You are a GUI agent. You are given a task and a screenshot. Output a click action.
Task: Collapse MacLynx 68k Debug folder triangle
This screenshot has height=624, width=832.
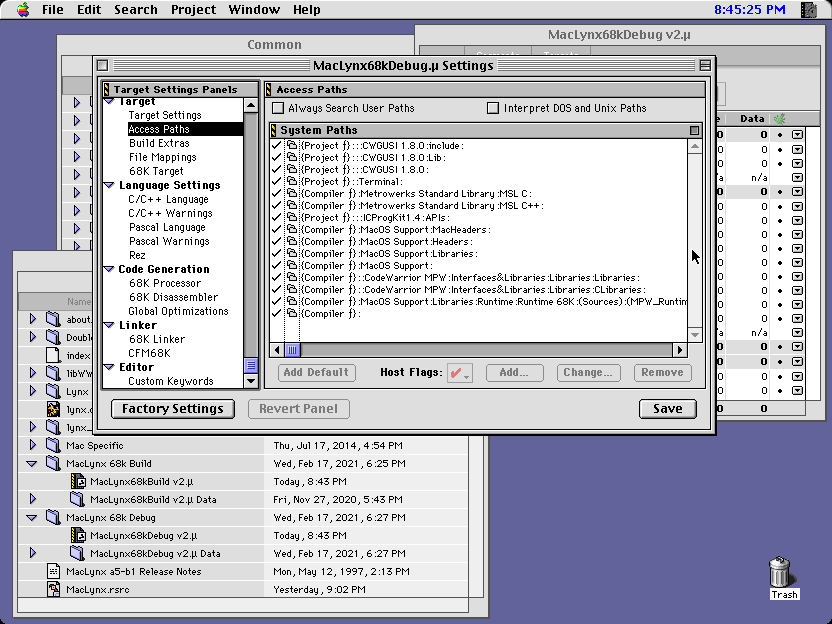point(32,518)
